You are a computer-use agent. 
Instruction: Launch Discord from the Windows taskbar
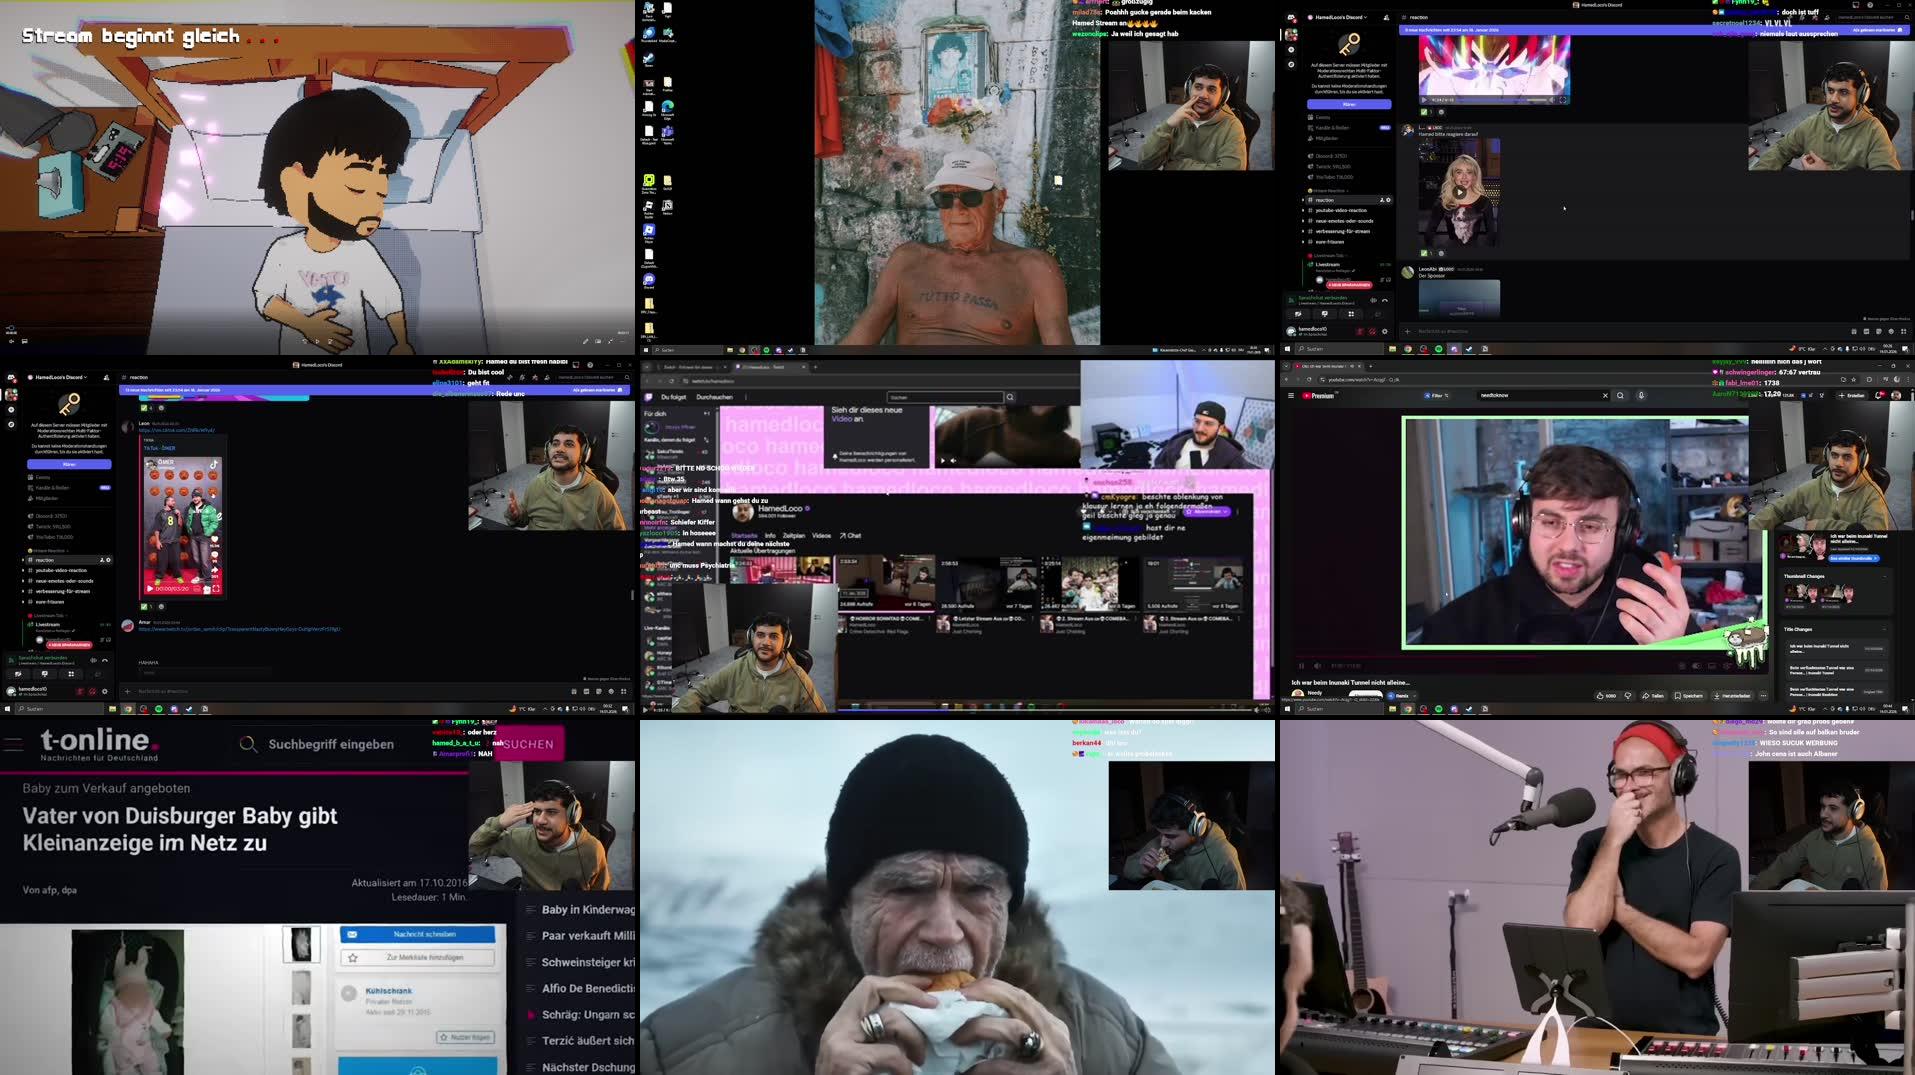point(172,708)
